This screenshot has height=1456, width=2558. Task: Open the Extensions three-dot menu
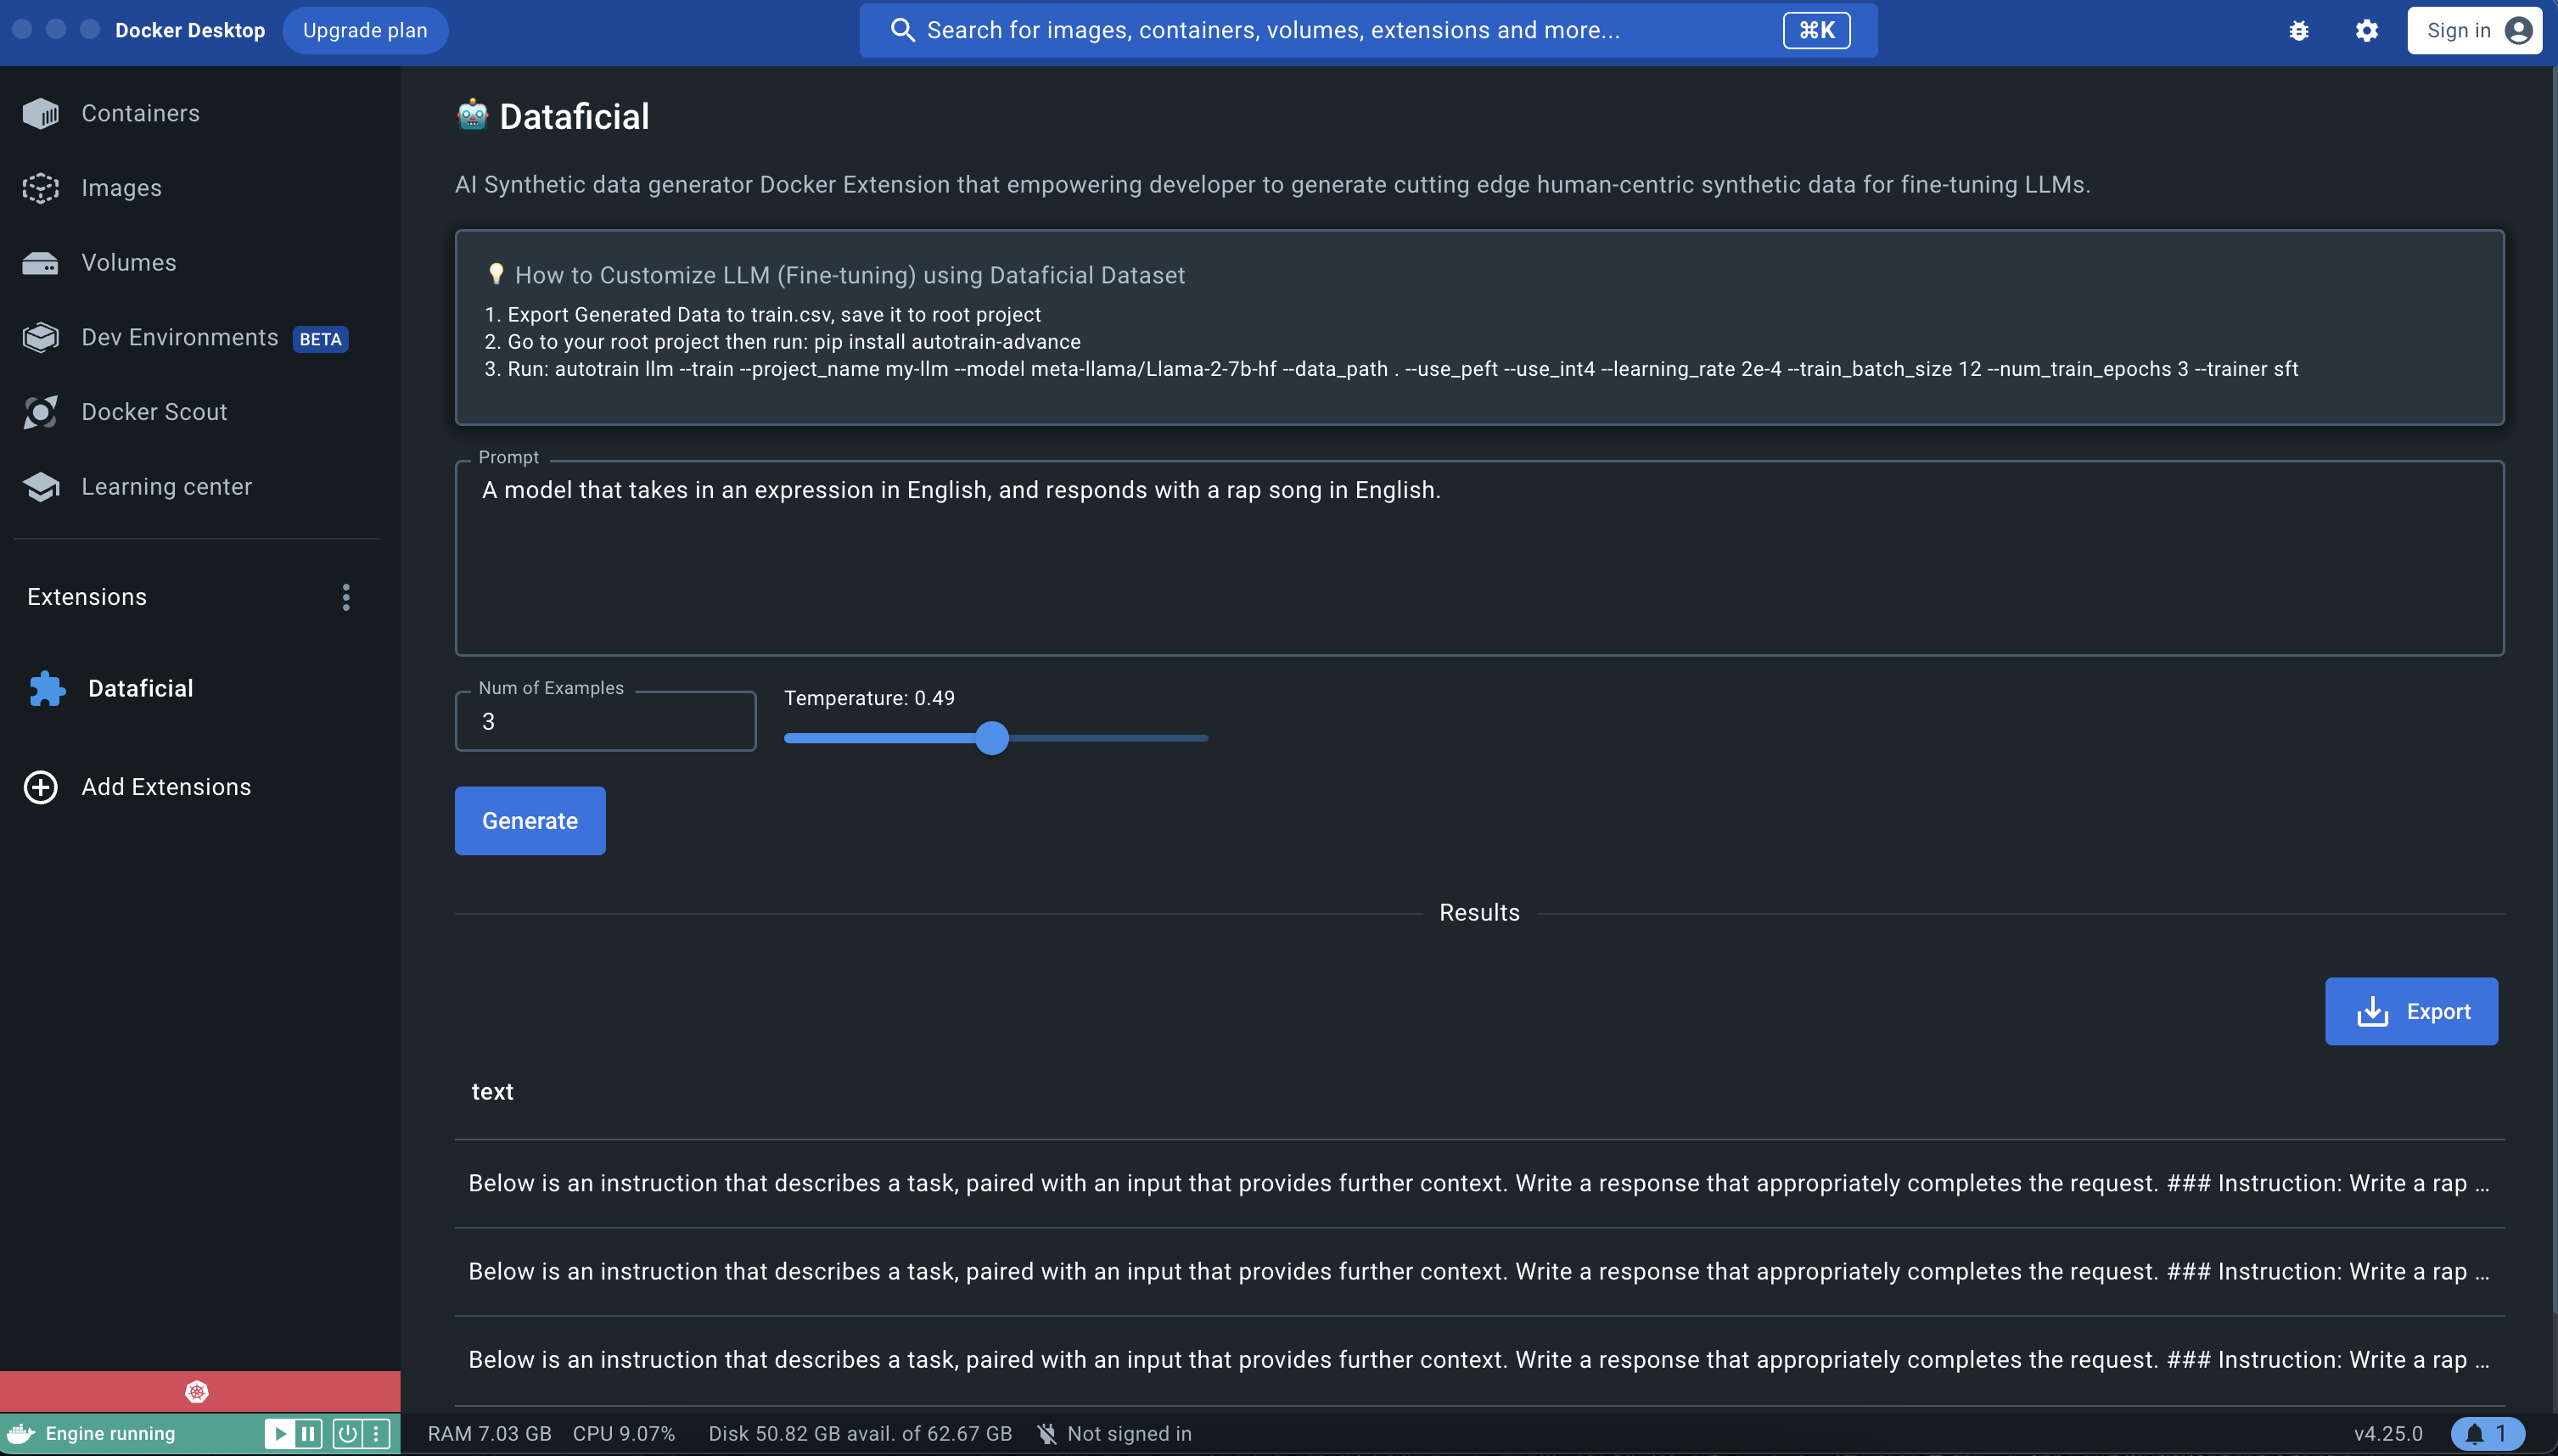(x=346, y=597)
